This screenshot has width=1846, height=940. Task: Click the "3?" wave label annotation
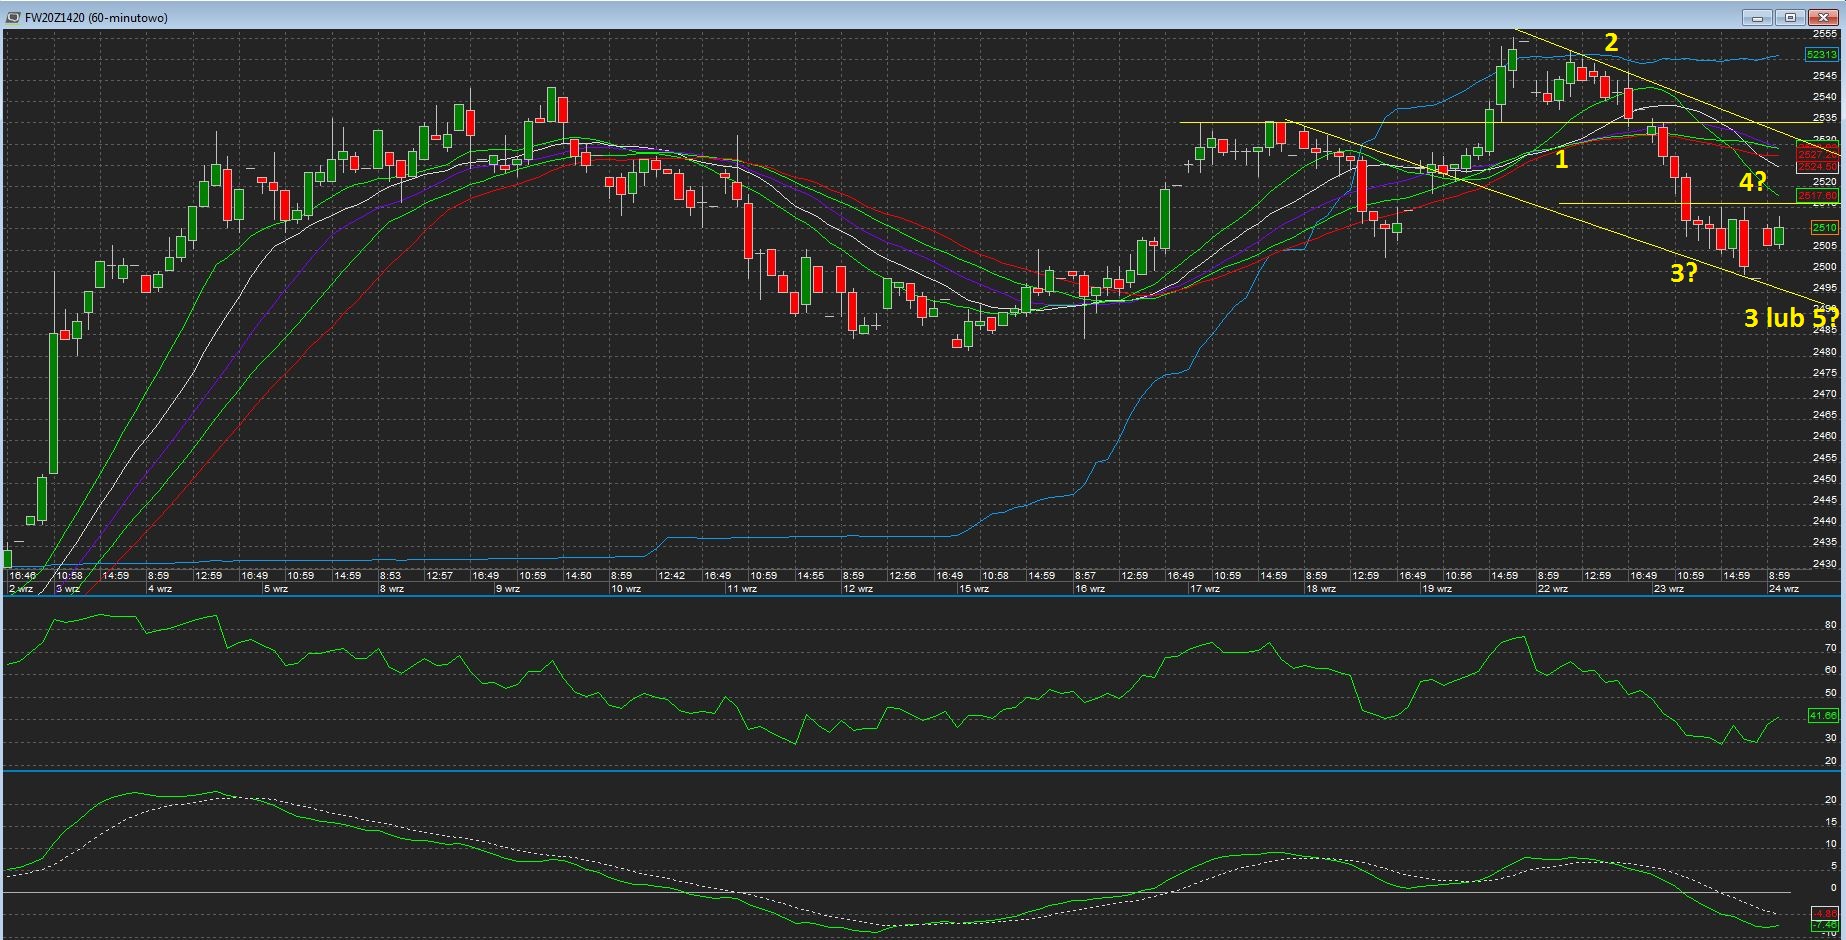click(1684, 273)
